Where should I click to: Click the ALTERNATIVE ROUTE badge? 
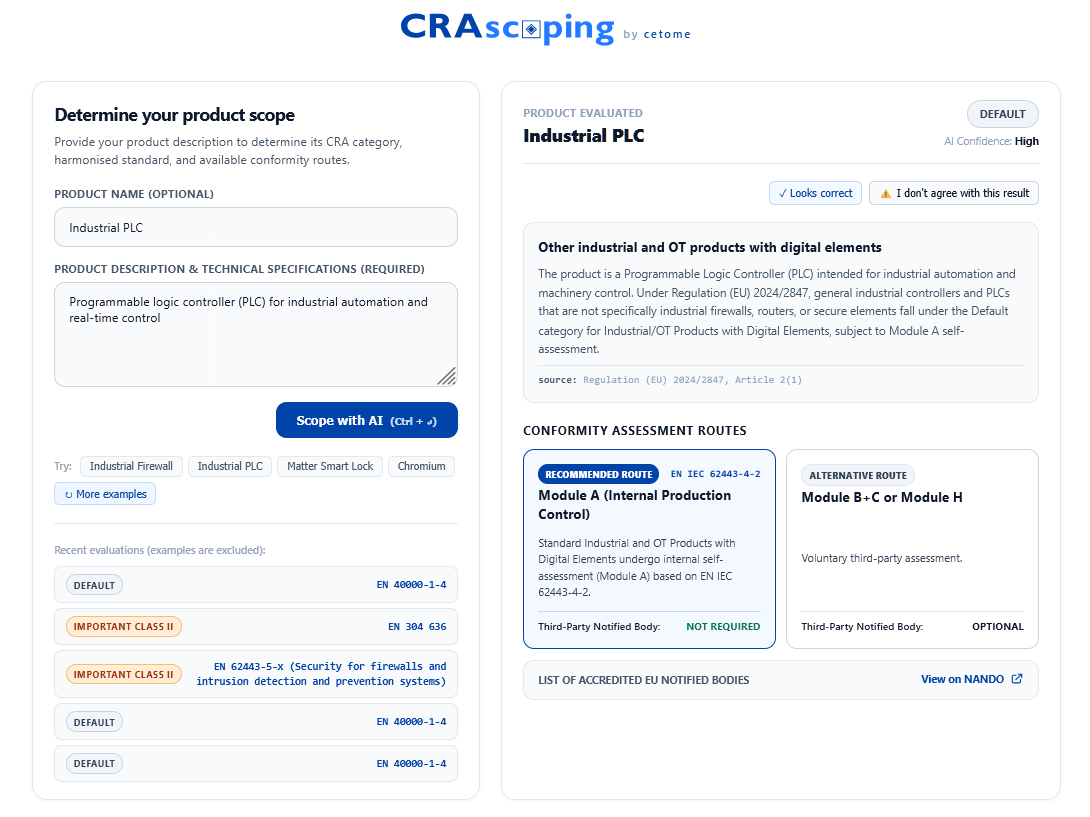coord(858,476)
